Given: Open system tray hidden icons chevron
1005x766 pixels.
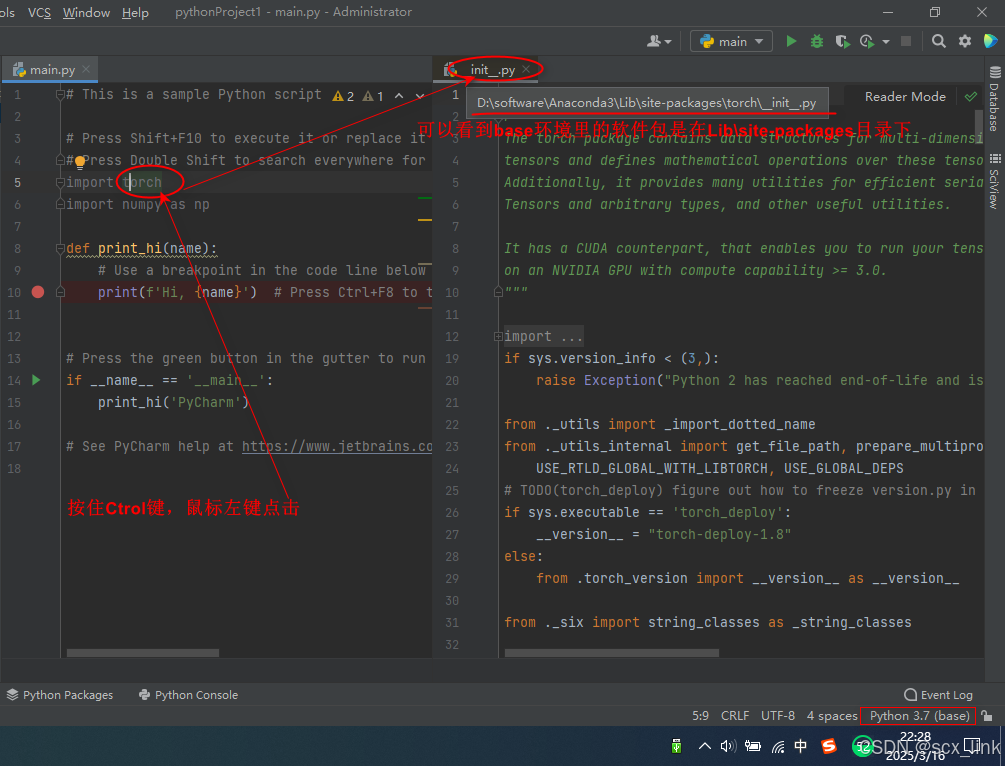Looking at the screenshot, I should click(x=704, y=746).
